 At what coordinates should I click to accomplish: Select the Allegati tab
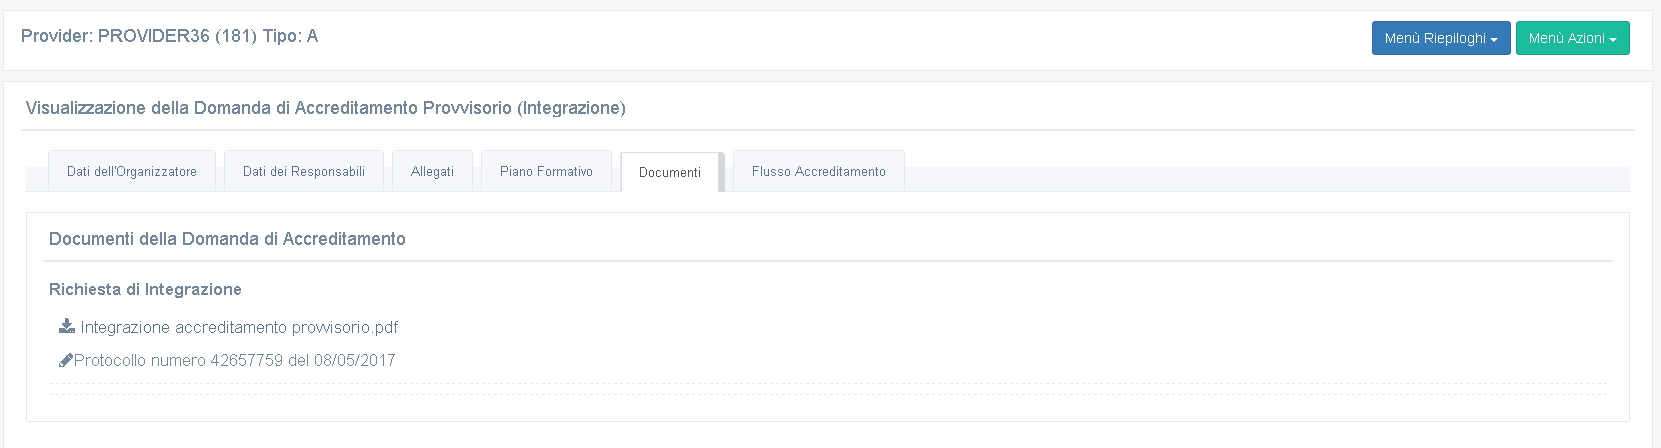tap(432, 171)
